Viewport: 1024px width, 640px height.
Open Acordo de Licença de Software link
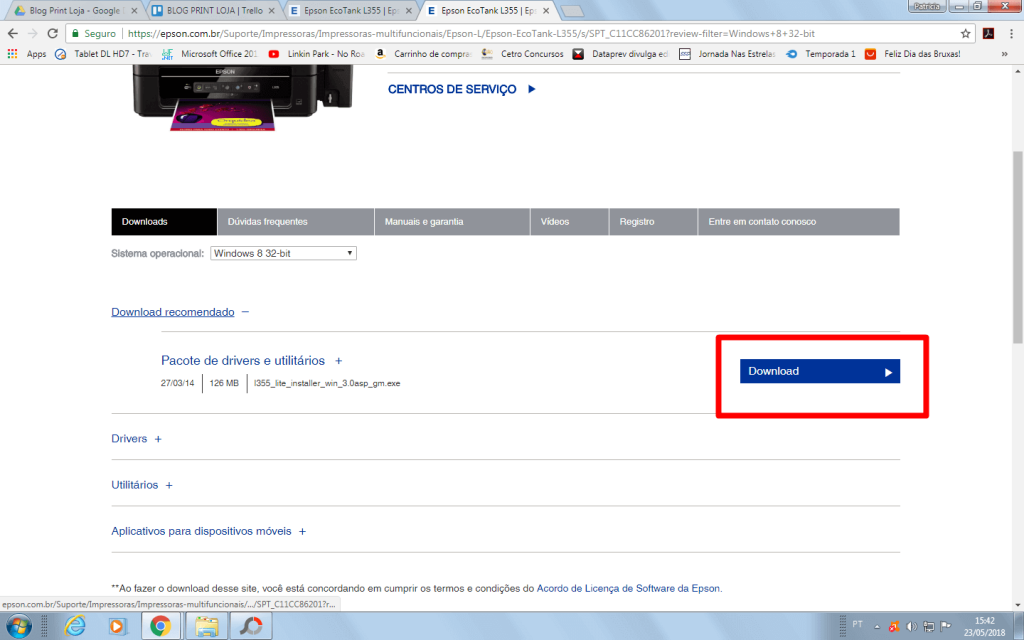[x=628, y=588]
